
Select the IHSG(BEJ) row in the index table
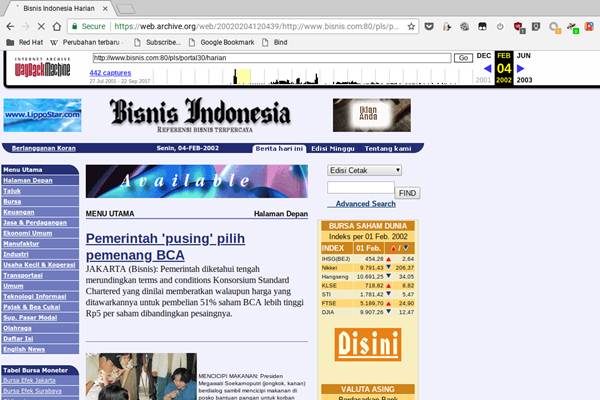click(368, 259)
